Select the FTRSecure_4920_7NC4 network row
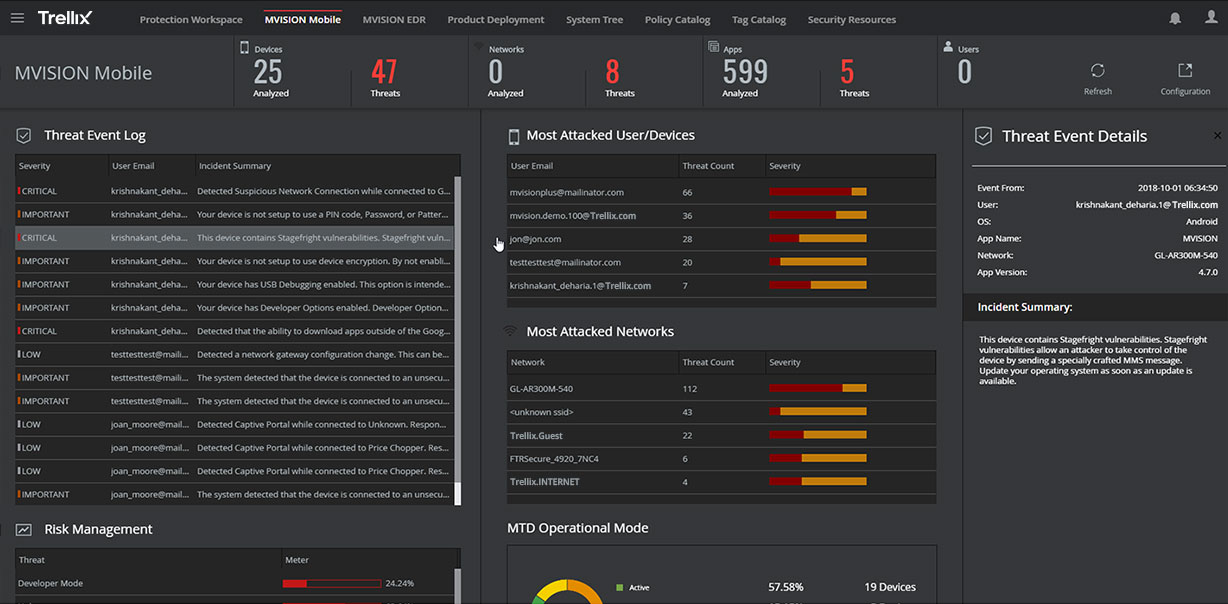1228x604 pixels. point(722,458)
